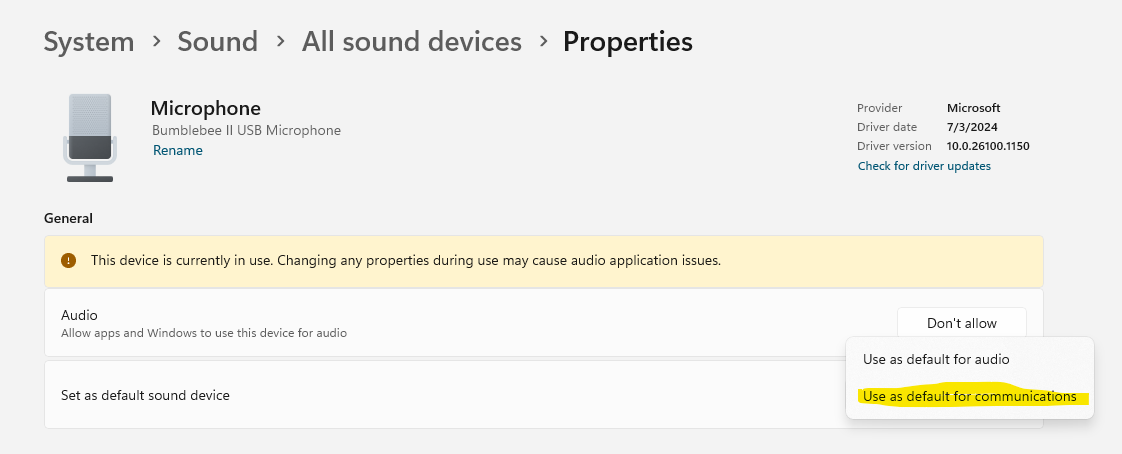Click the Bumblebee II USB Microphone subtitle

pos(246,130)
